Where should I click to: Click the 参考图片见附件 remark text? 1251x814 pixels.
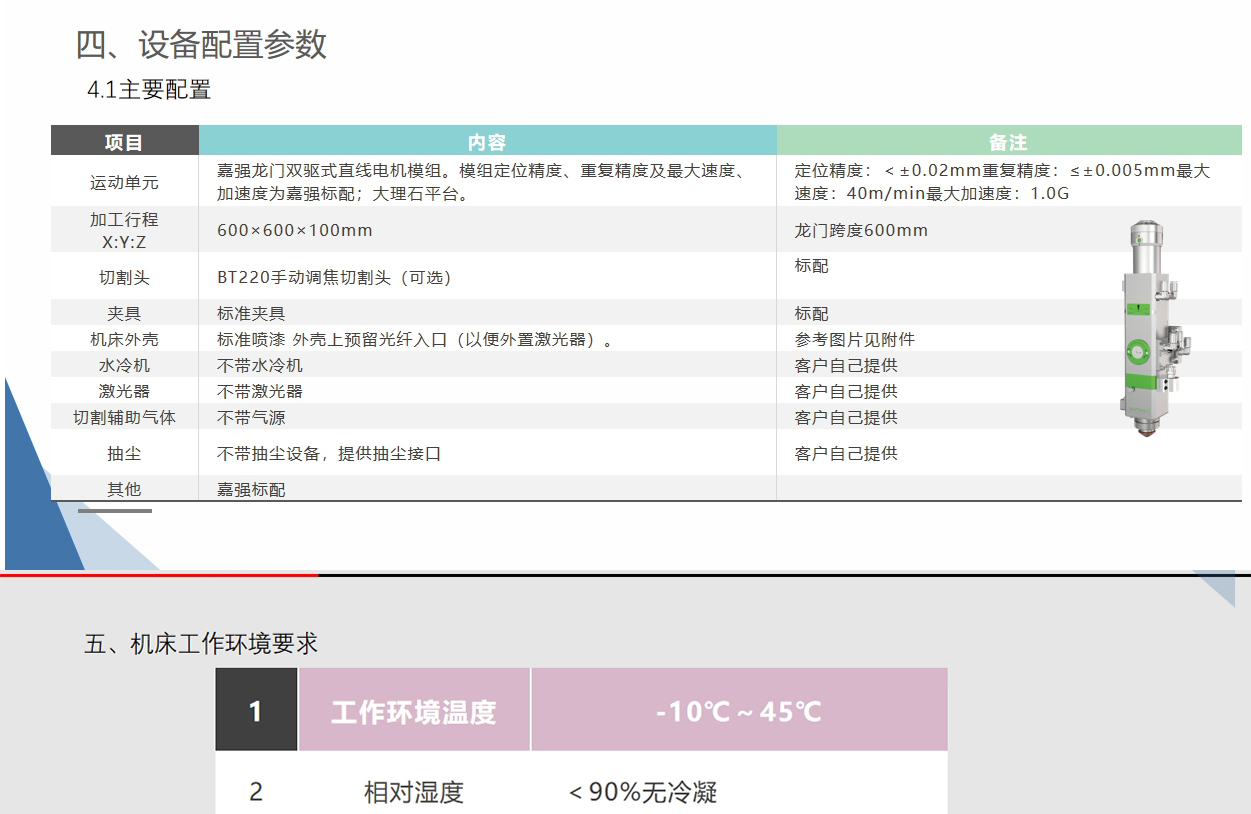(x=854, y=340)
